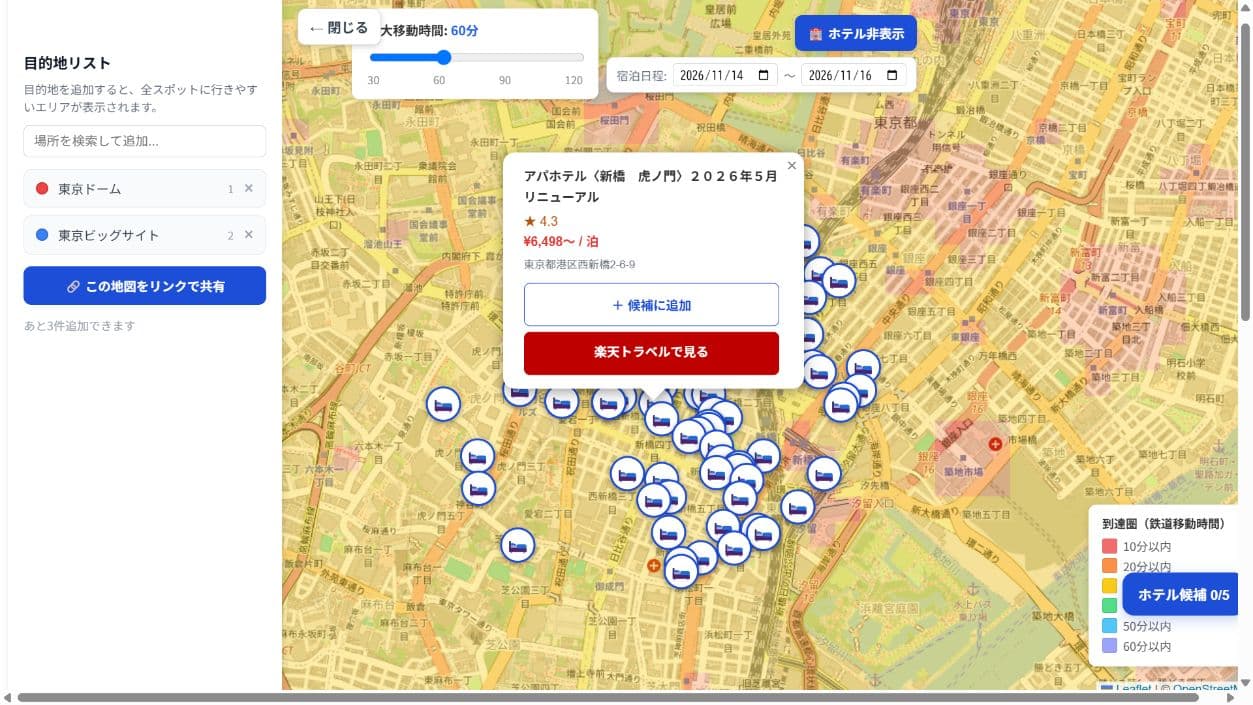
Task: Click the 90 mark on the travel-time slider
Action: [505, 80]
